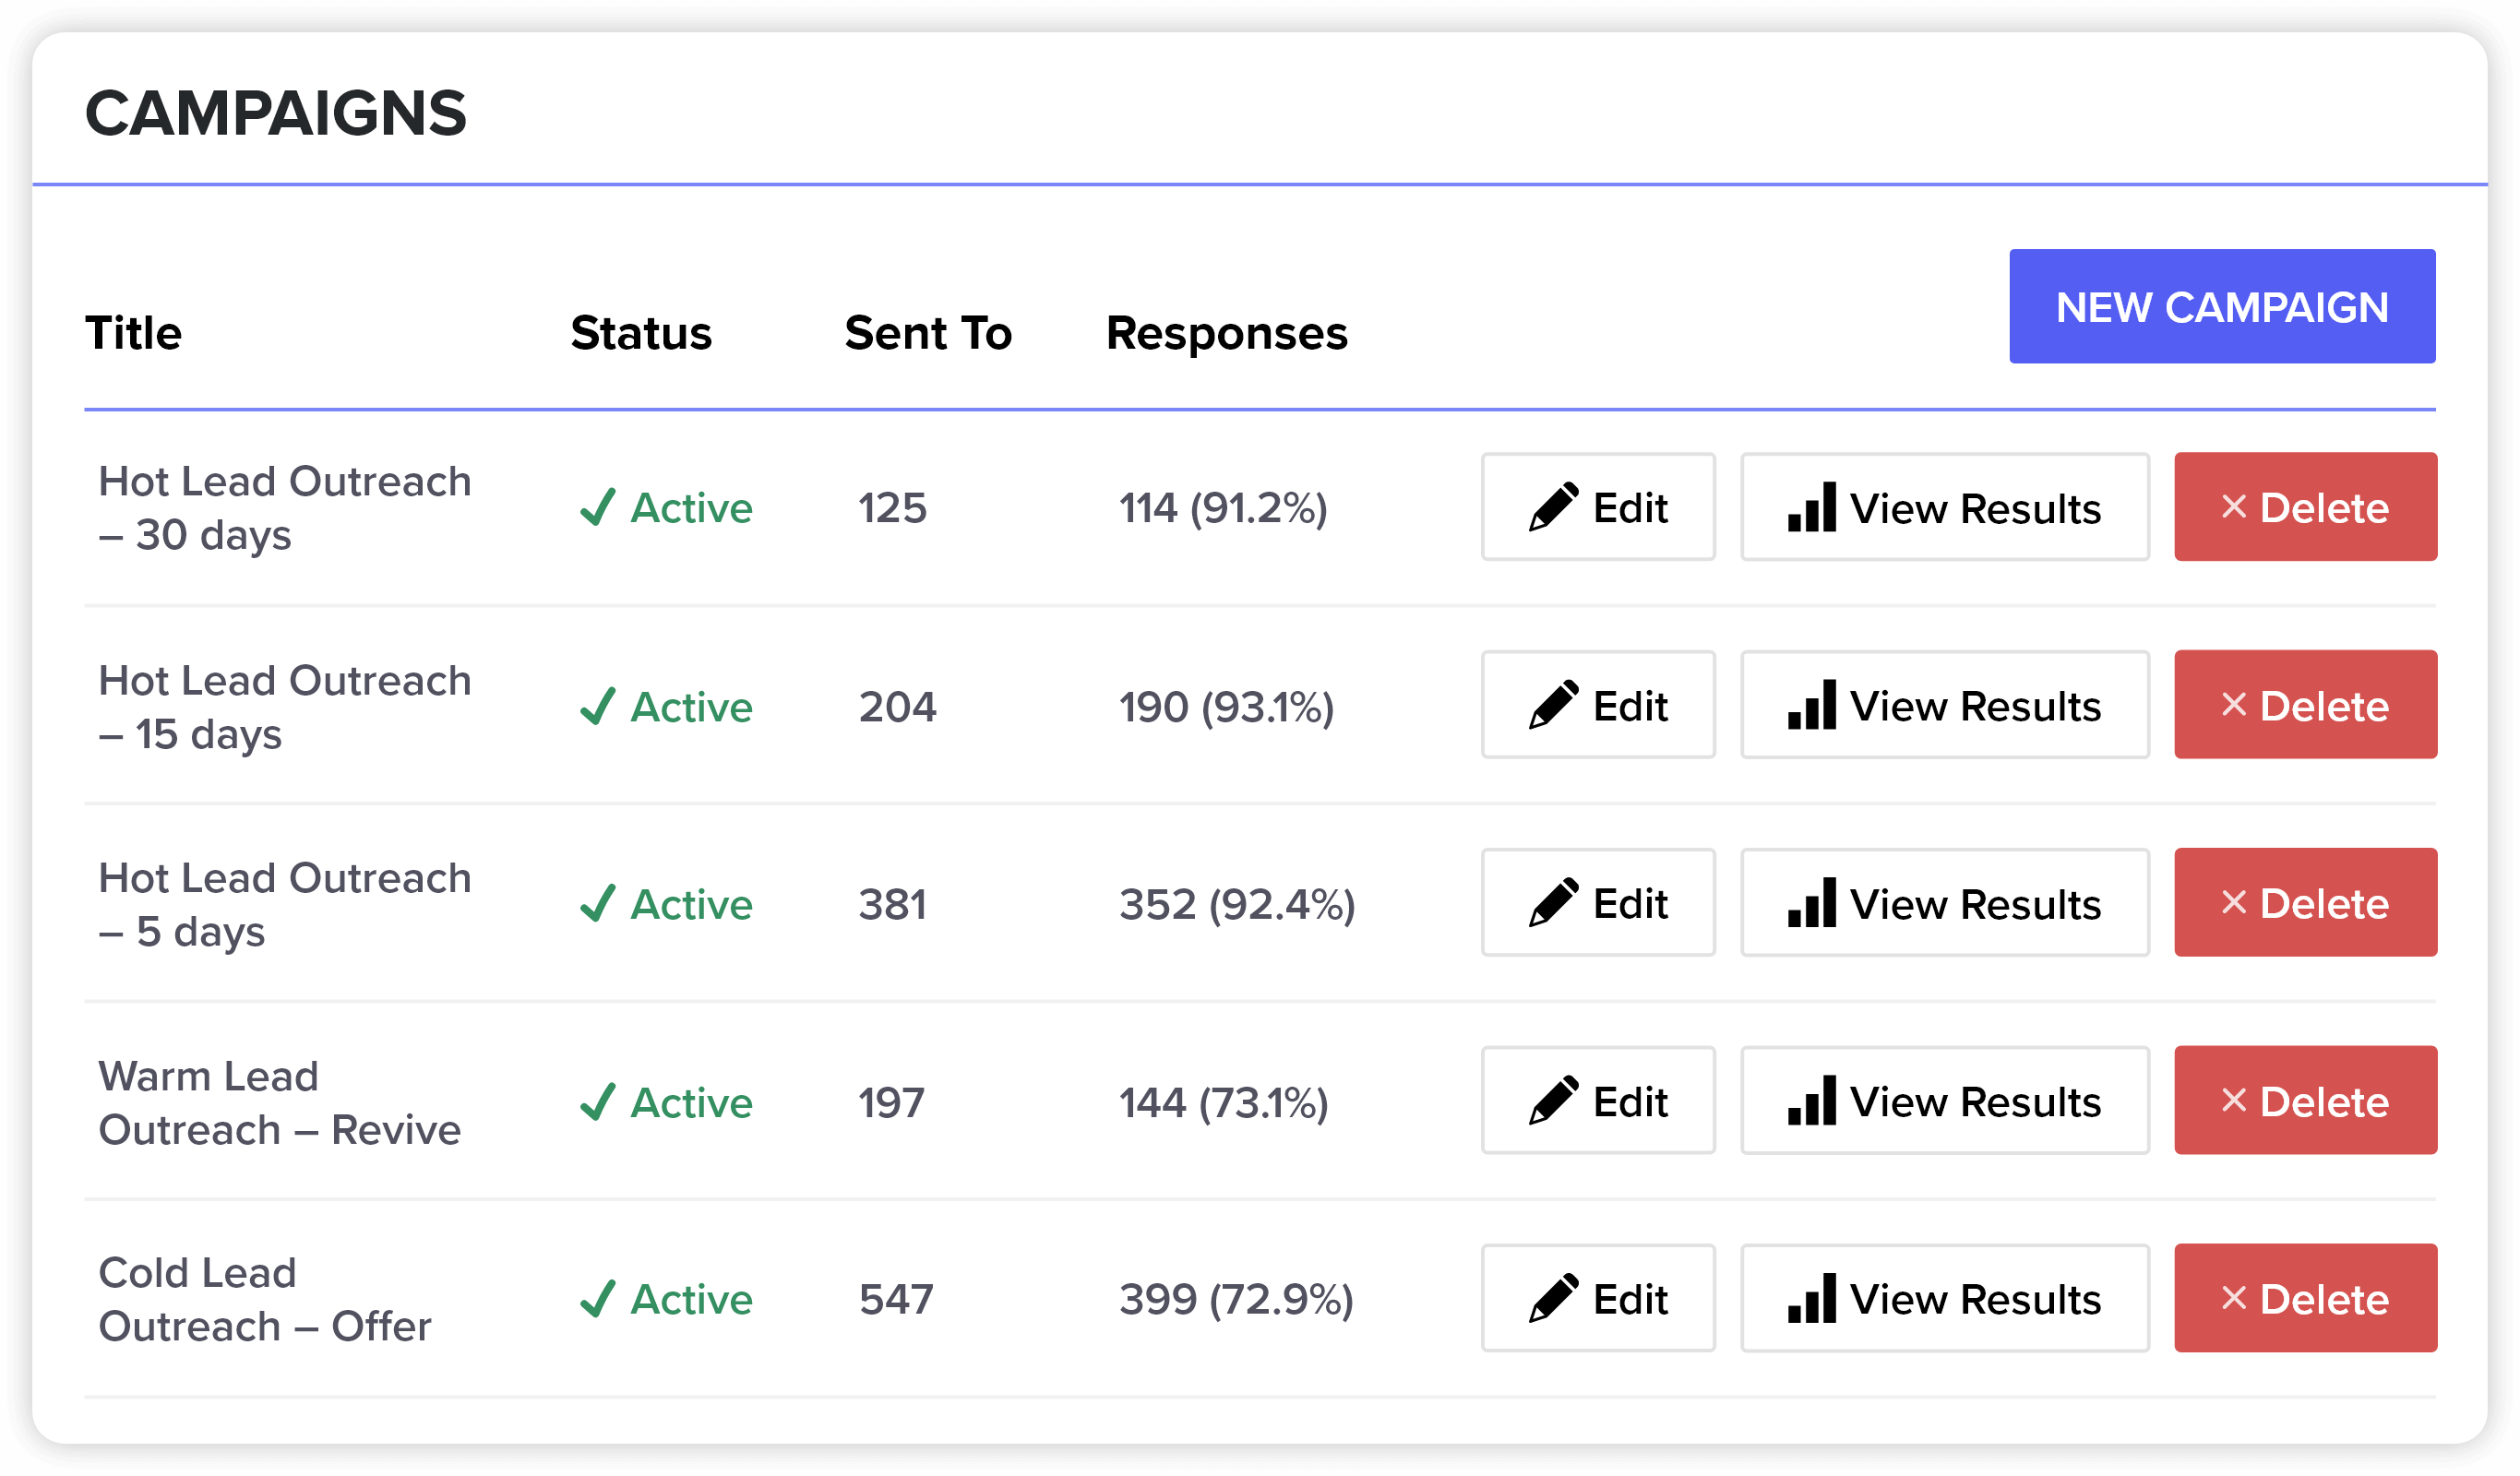Click the Sent To value 197
Screen dimensions: 2520x1476
tap(892, 1103)
